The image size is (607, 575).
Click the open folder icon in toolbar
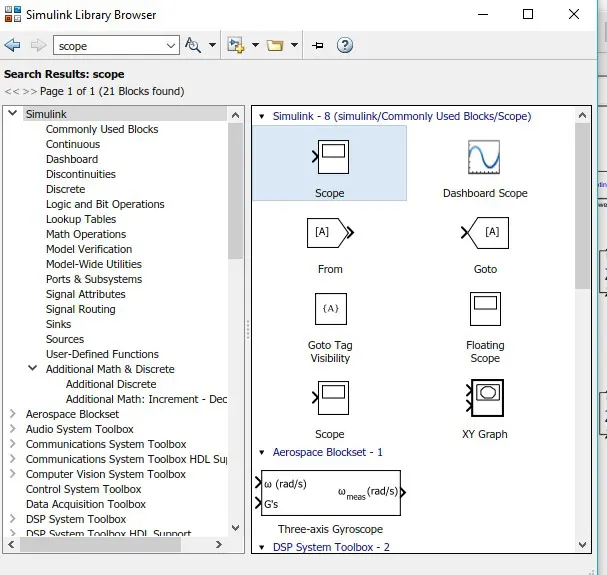click(x=274, y=46)
